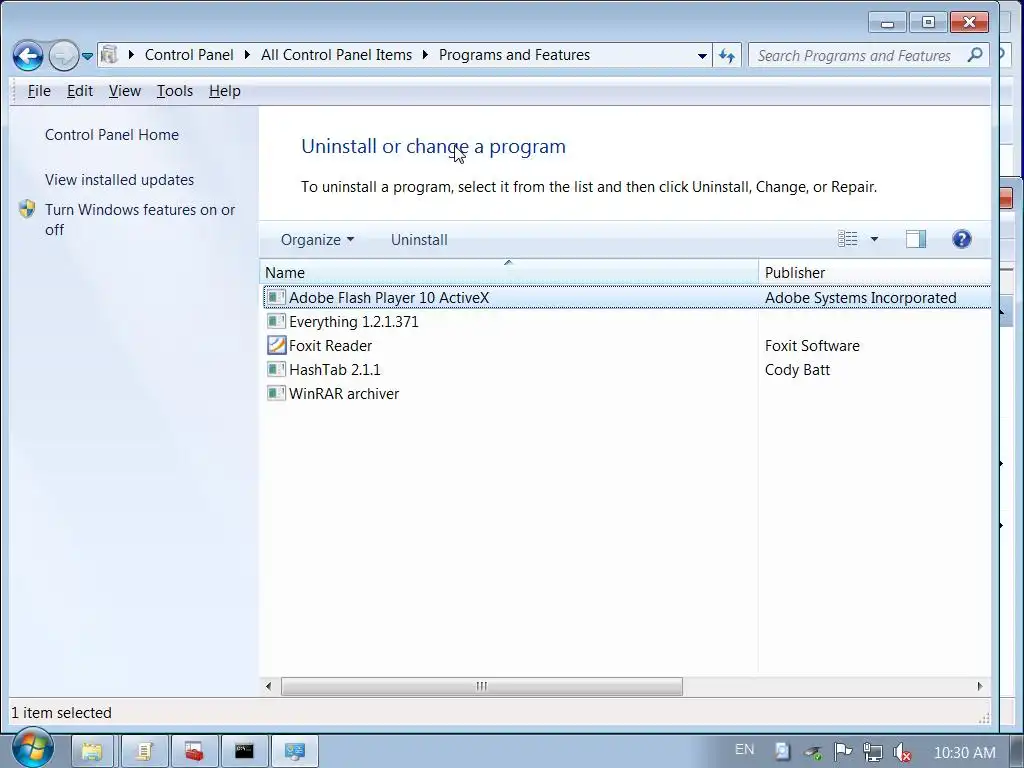The image size is (1024, 768).
Task: Open the Windows Start orb
Action: pyautogui.click(x=32, y=748)
